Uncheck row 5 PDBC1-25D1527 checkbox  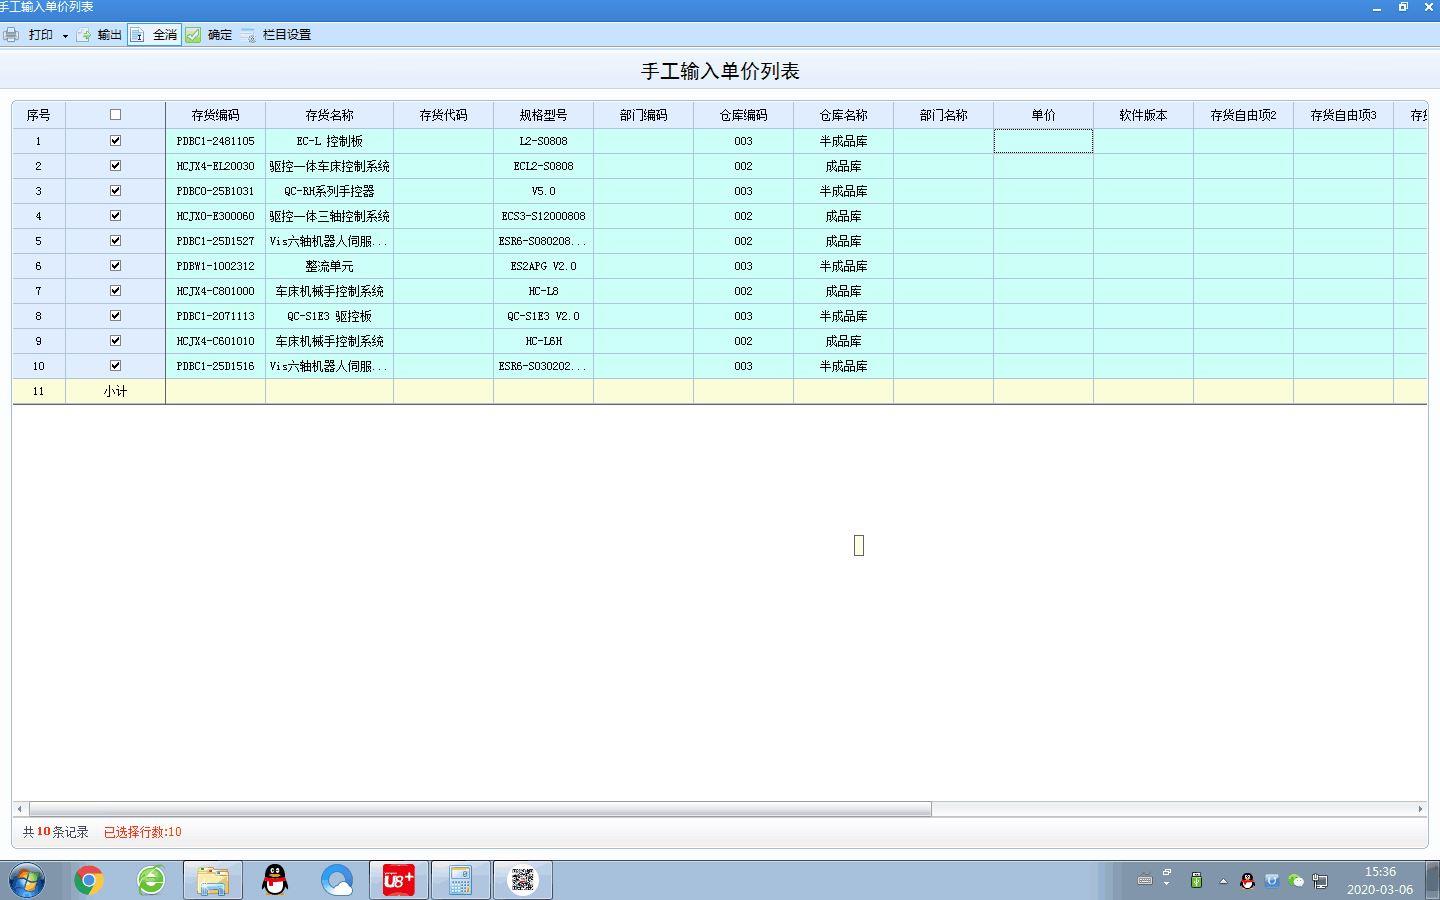[115, 241]
